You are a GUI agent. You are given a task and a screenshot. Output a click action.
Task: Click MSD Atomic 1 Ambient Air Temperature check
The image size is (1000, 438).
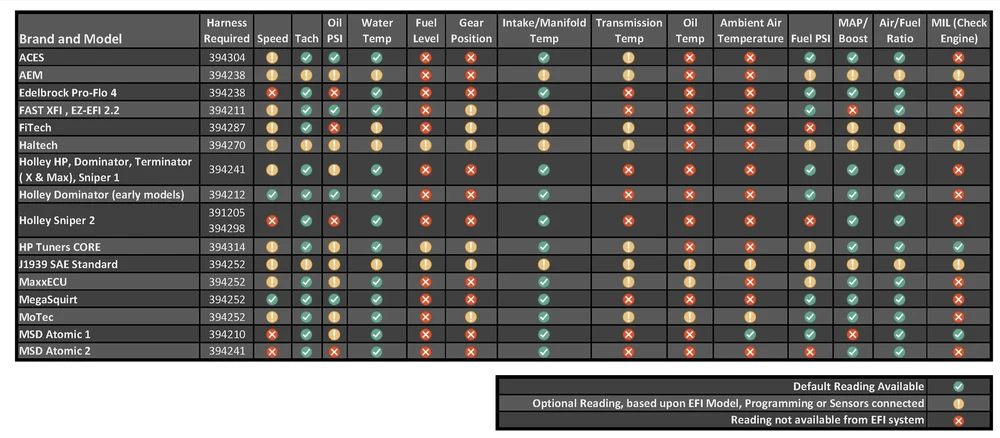750,334
